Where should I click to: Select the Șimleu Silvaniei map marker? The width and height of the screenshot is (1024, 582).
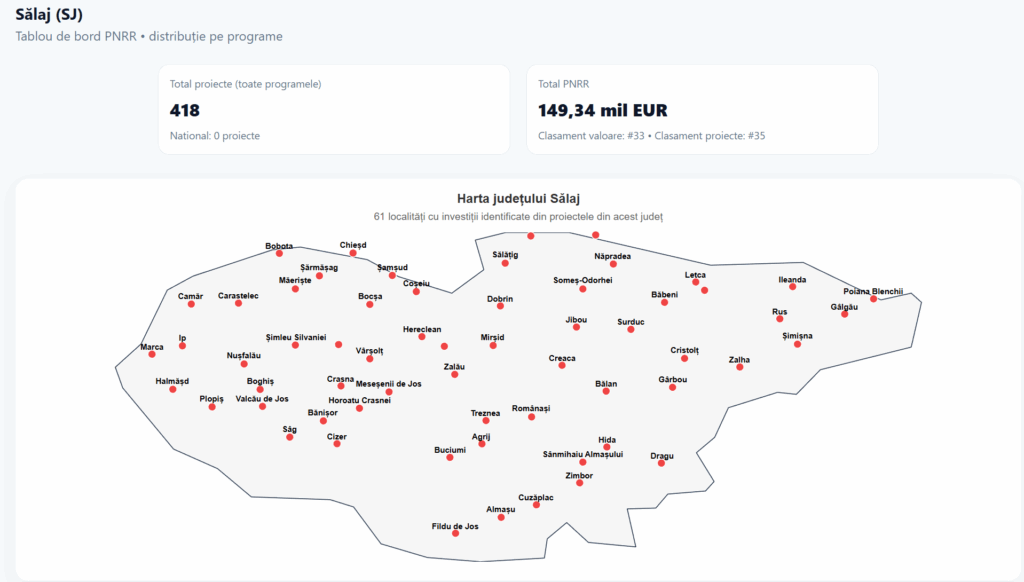295,346
